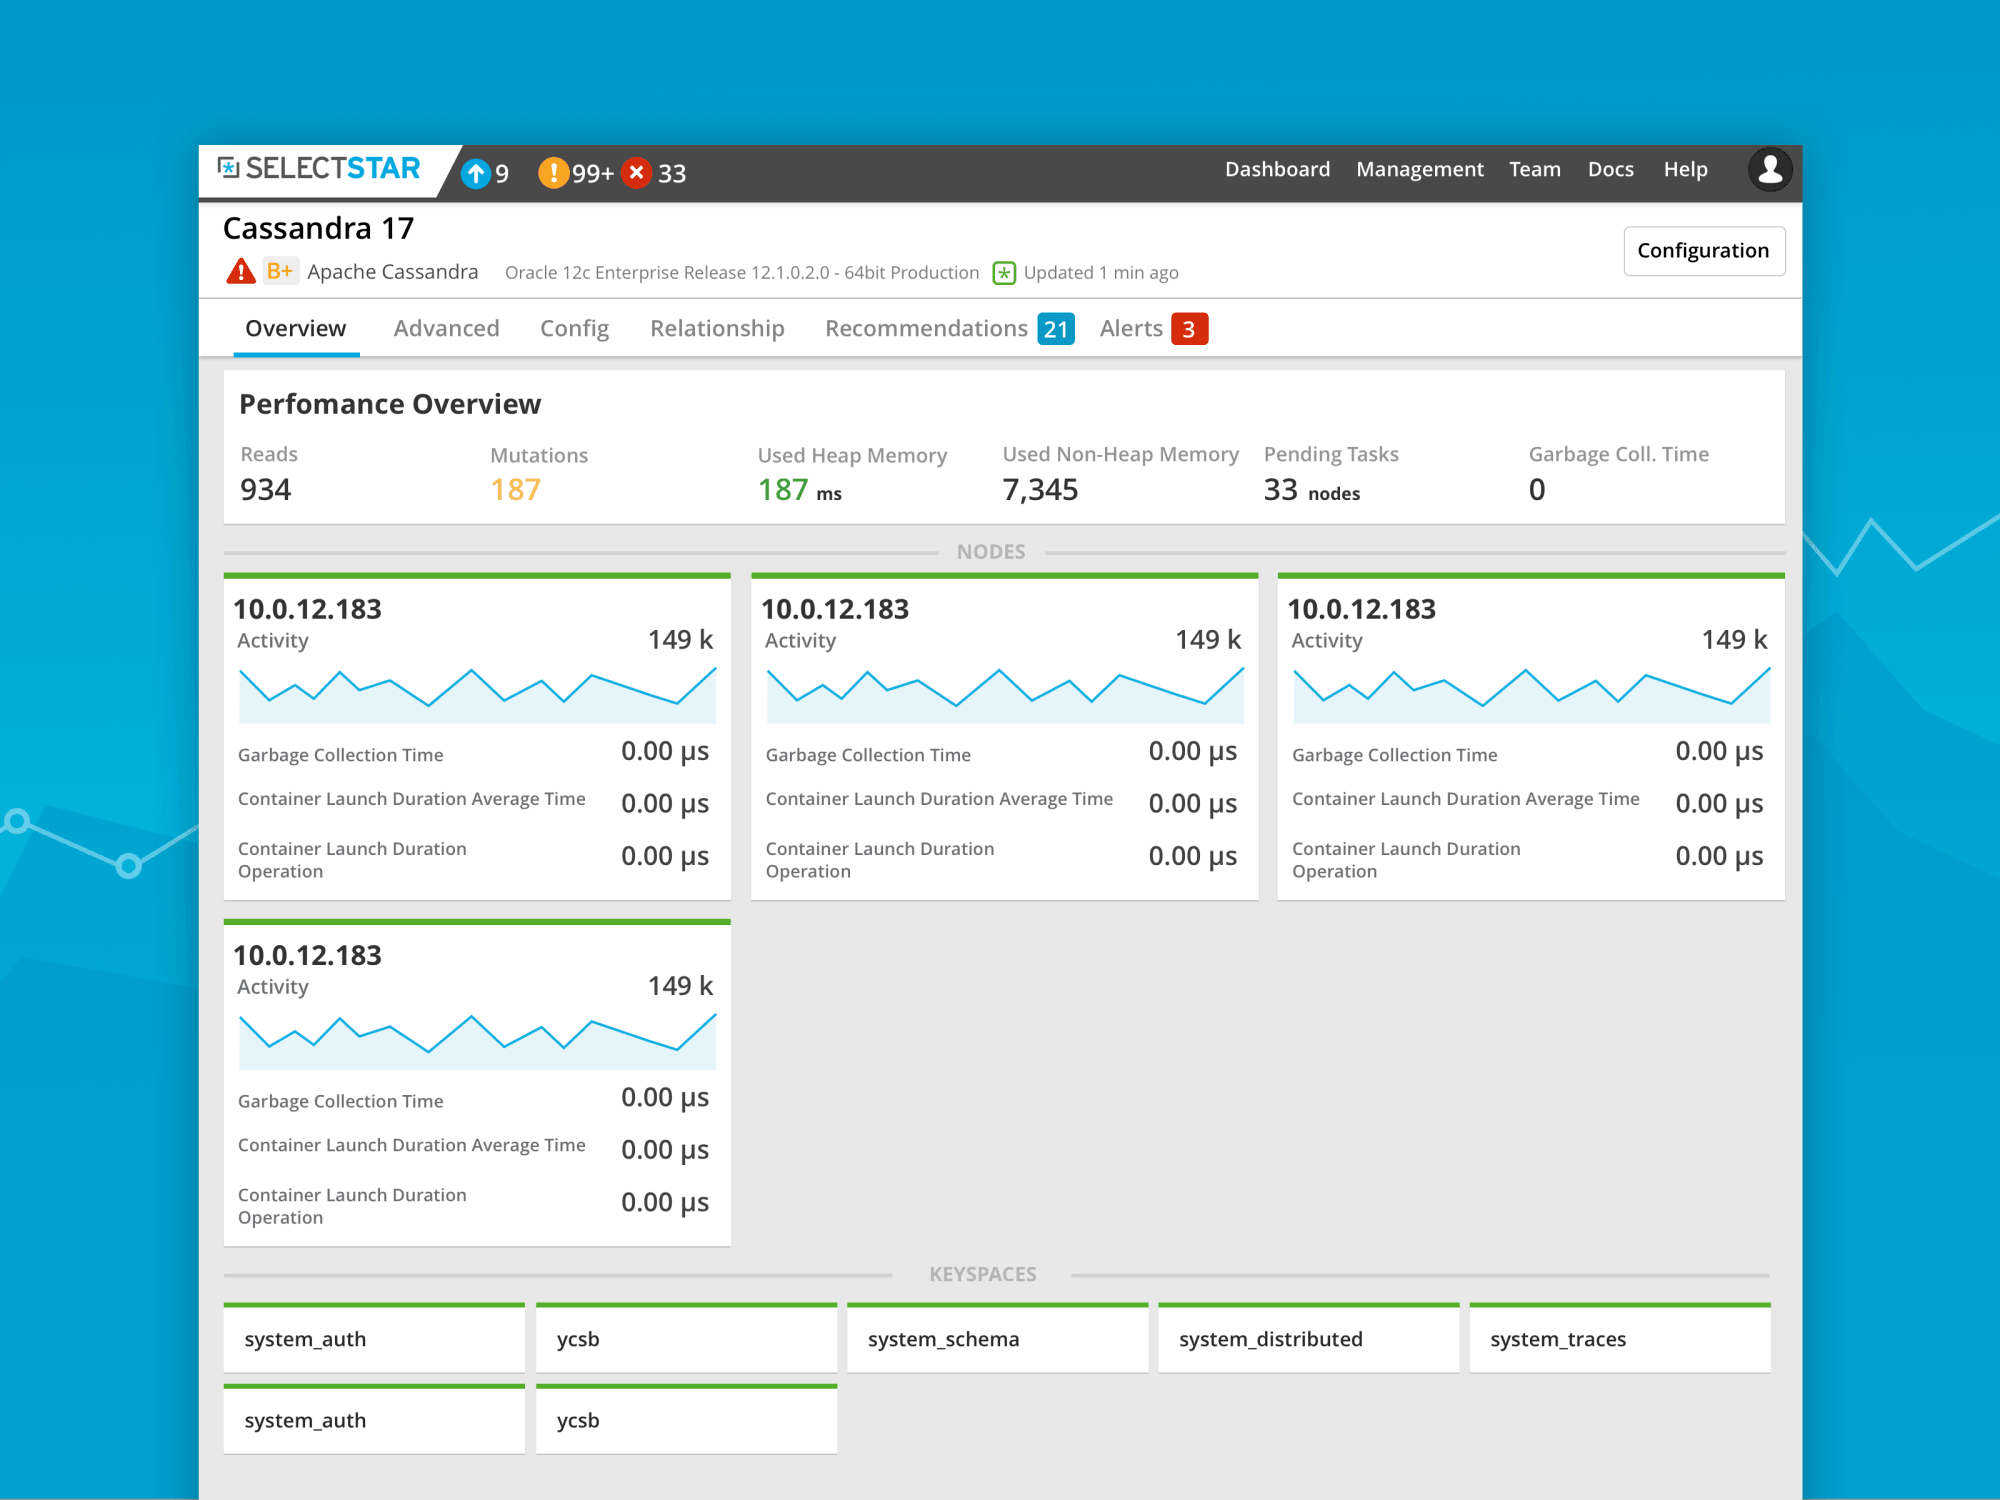Open the red error count icon
The width and height of the screenshot is (2000, 1500).
[x=636, y=173]
